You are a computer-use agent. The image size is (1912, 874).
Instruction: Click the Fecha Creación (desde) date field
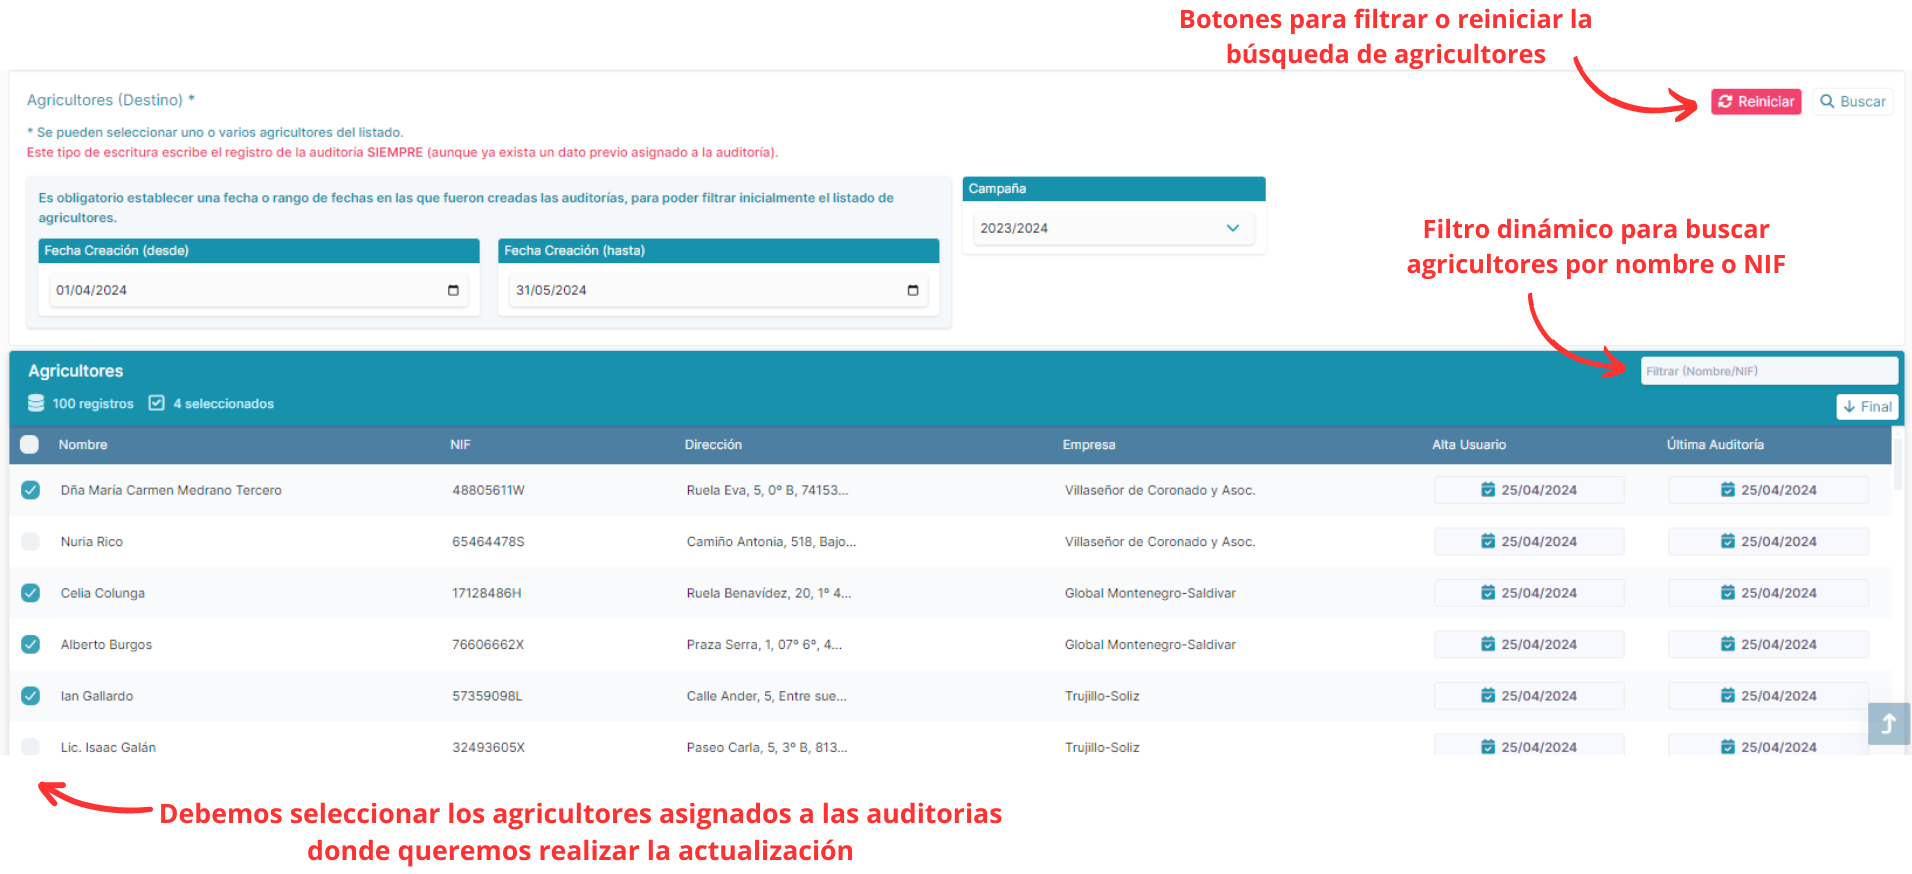pyautogui.click(x=240, y=290)
